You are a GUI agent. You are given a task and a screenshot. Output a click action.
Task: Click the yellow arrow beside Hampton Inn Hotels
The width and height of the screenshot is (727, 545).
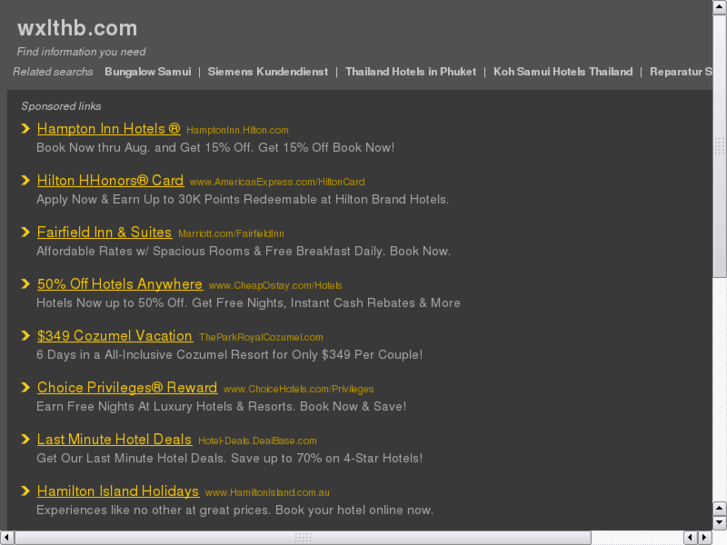click(x=26, y=128)
